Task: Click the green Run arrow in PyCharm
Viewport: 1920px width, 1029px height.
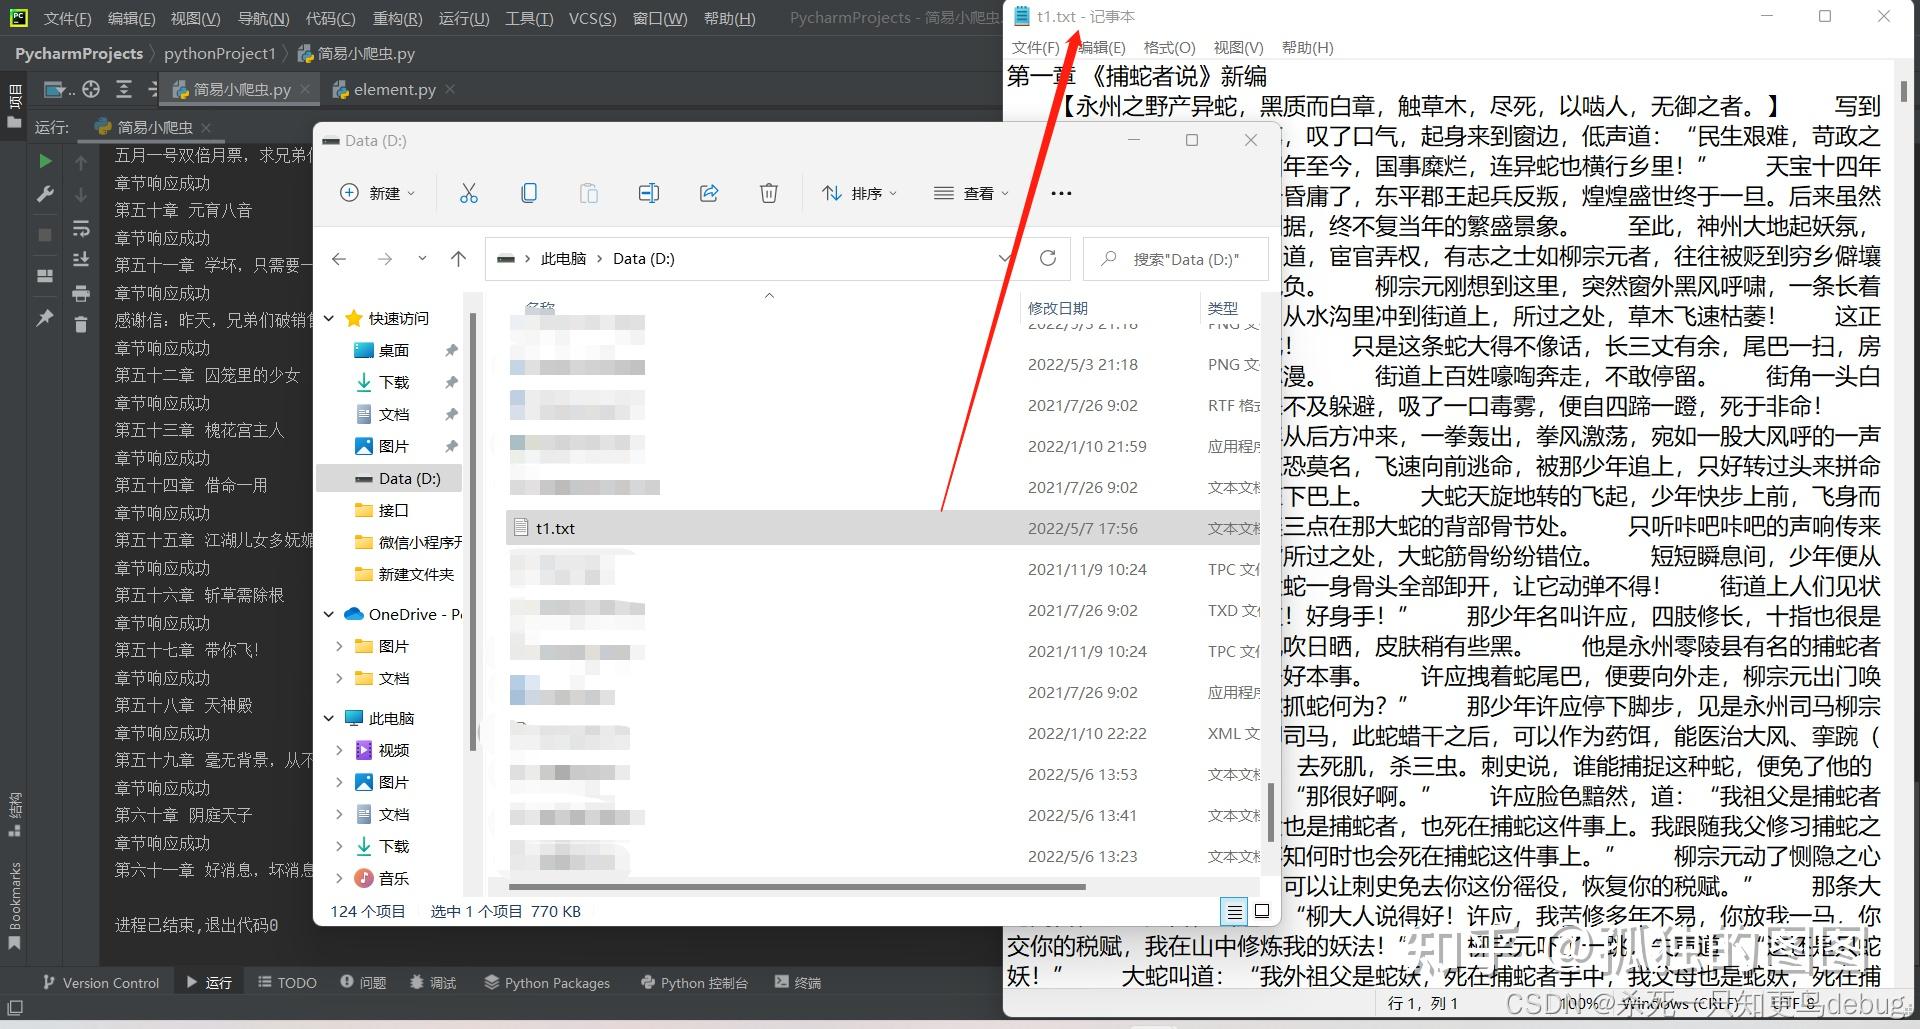Action: 45,161
